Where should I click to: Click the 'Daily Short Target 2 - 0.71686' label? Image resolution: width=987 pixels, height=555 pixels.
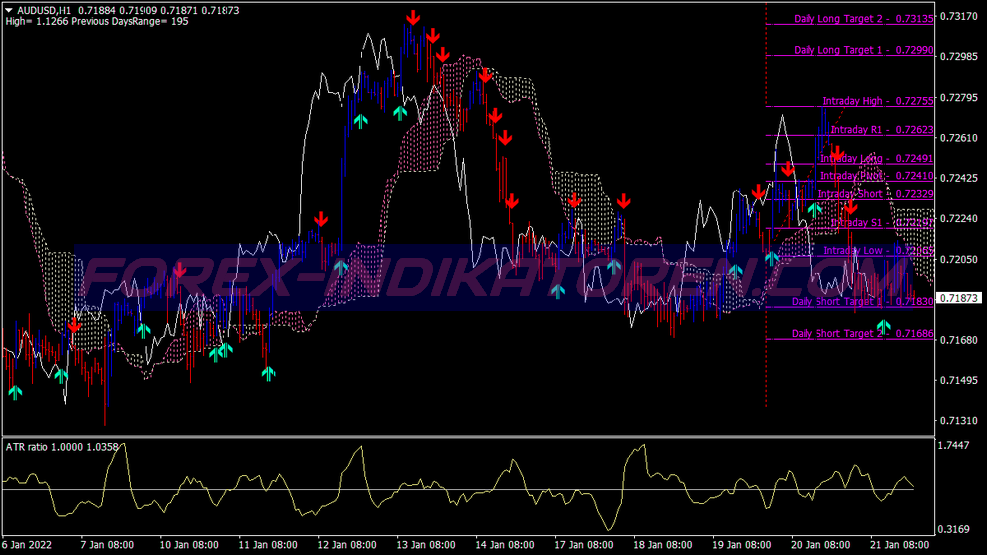(x=863, y=334)
